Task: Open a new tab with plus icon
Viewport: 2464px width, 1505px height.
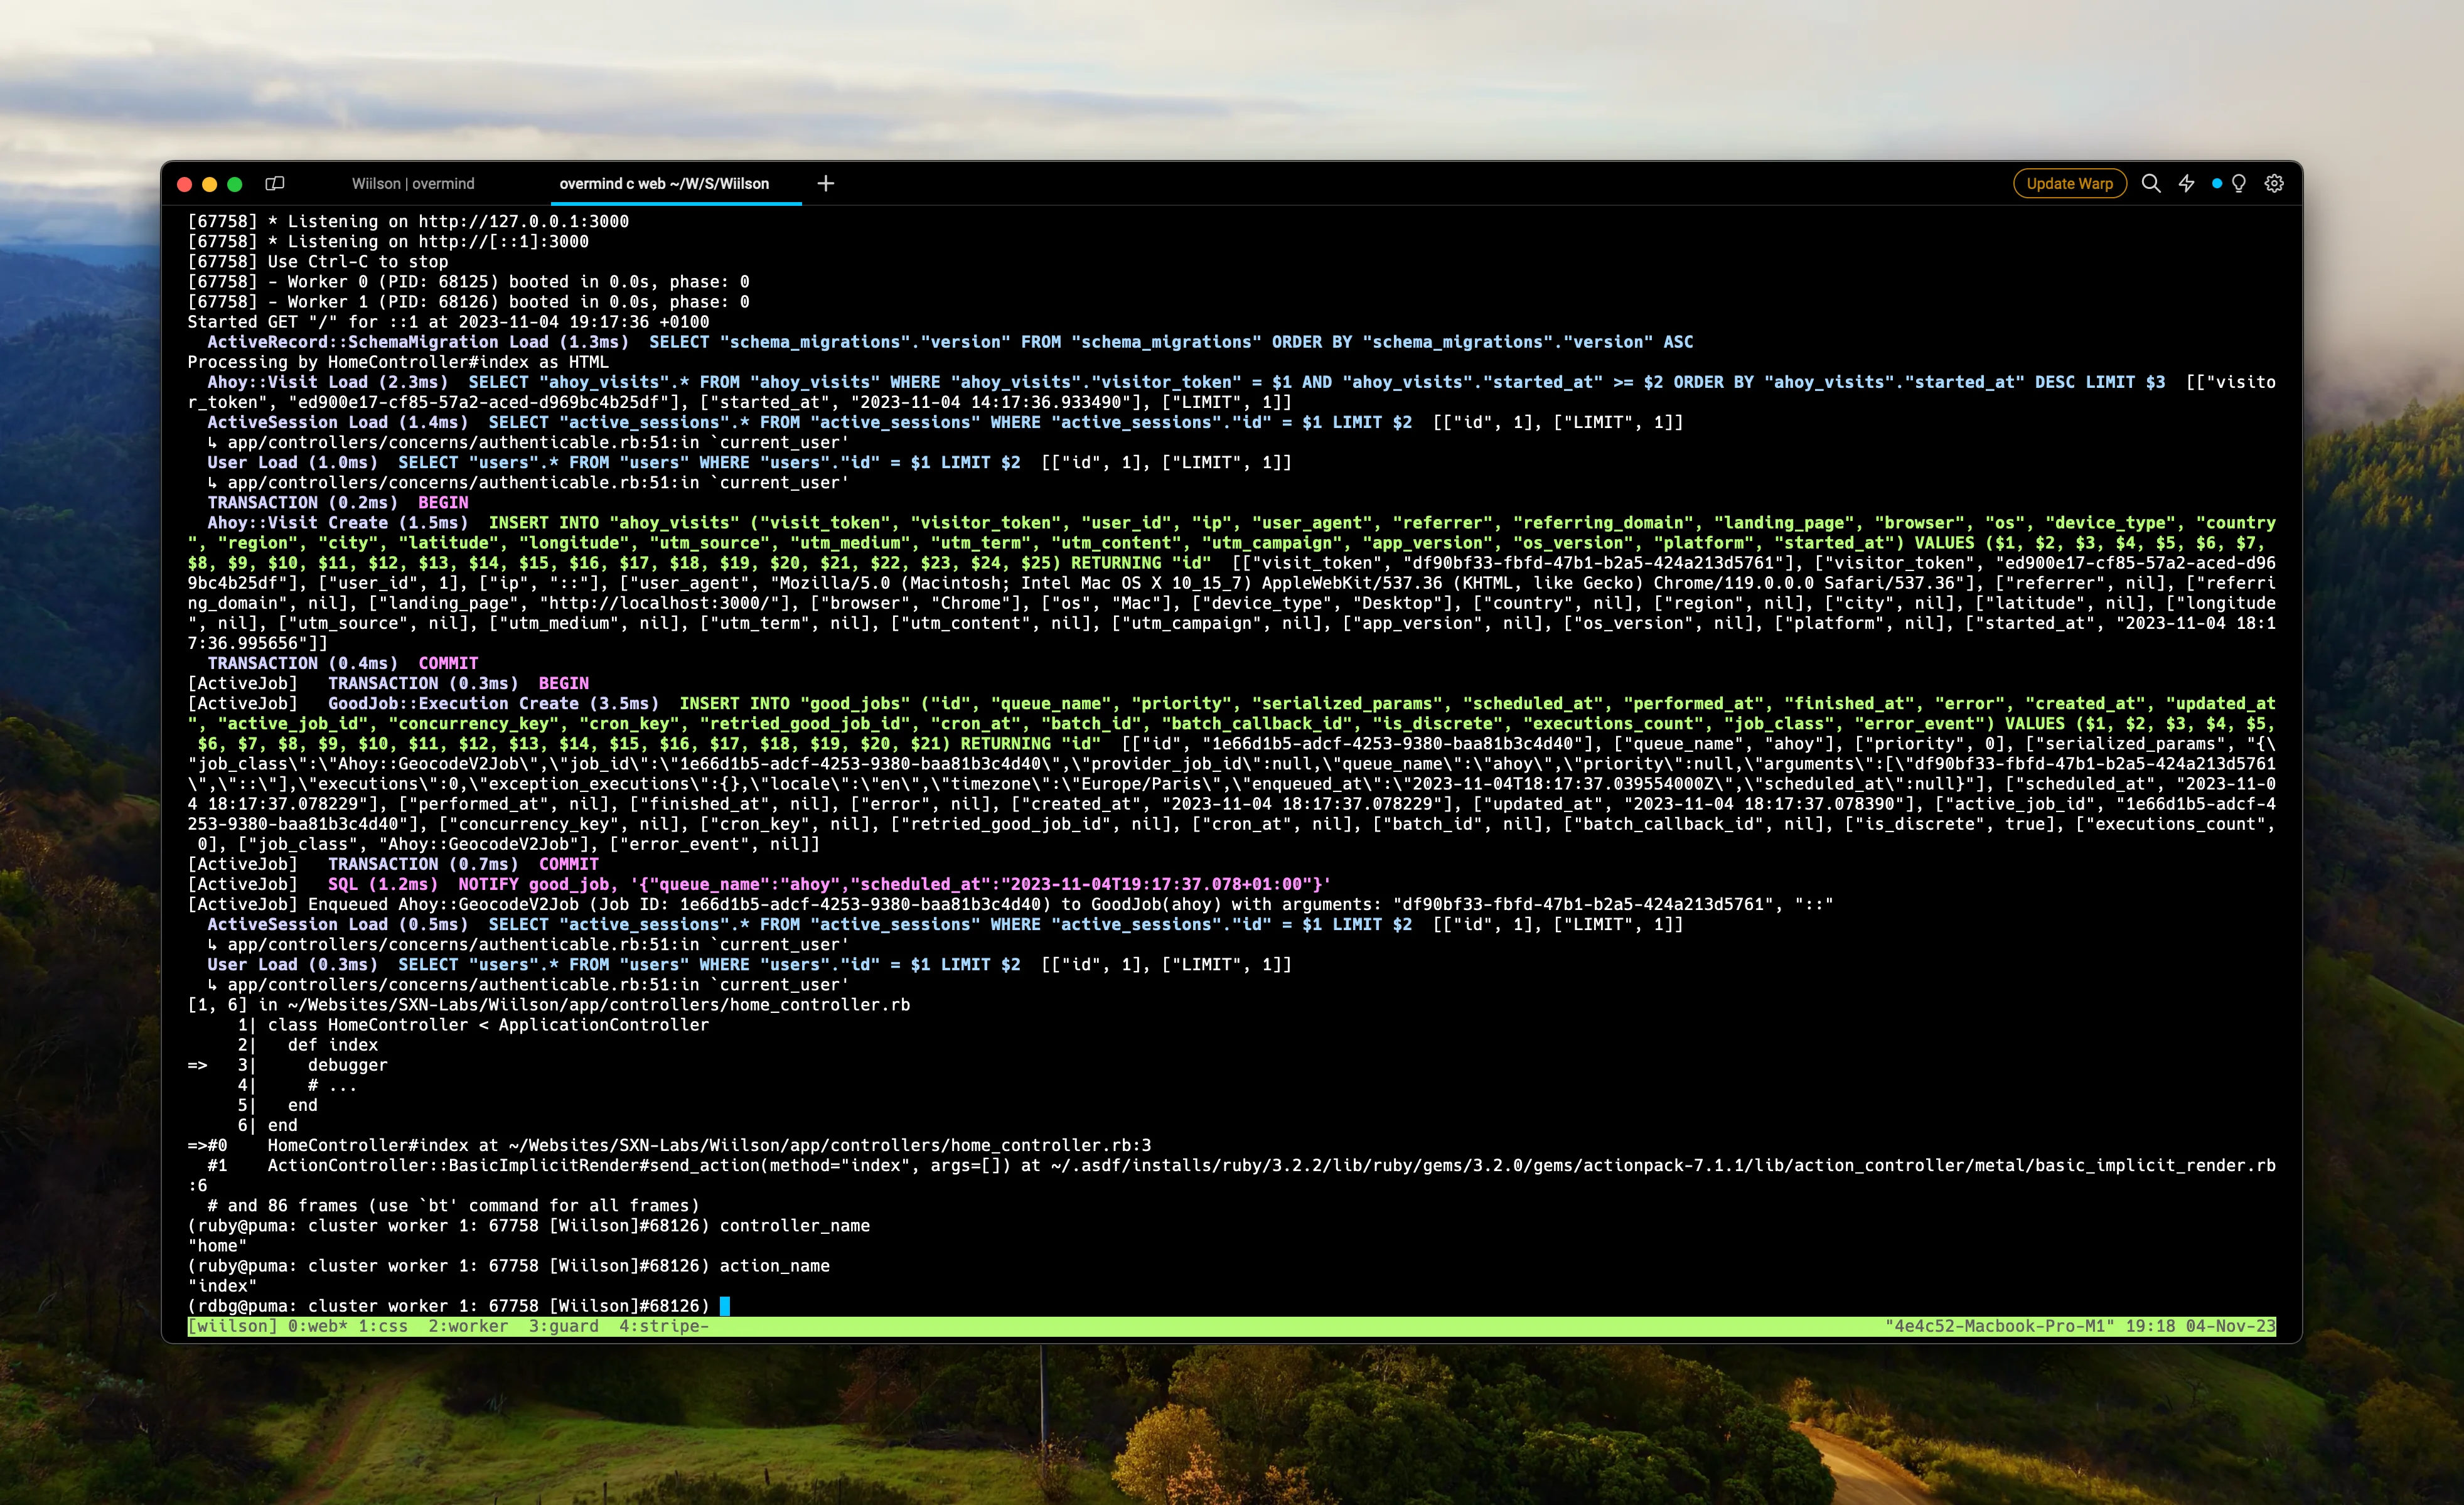Action: 825,183
